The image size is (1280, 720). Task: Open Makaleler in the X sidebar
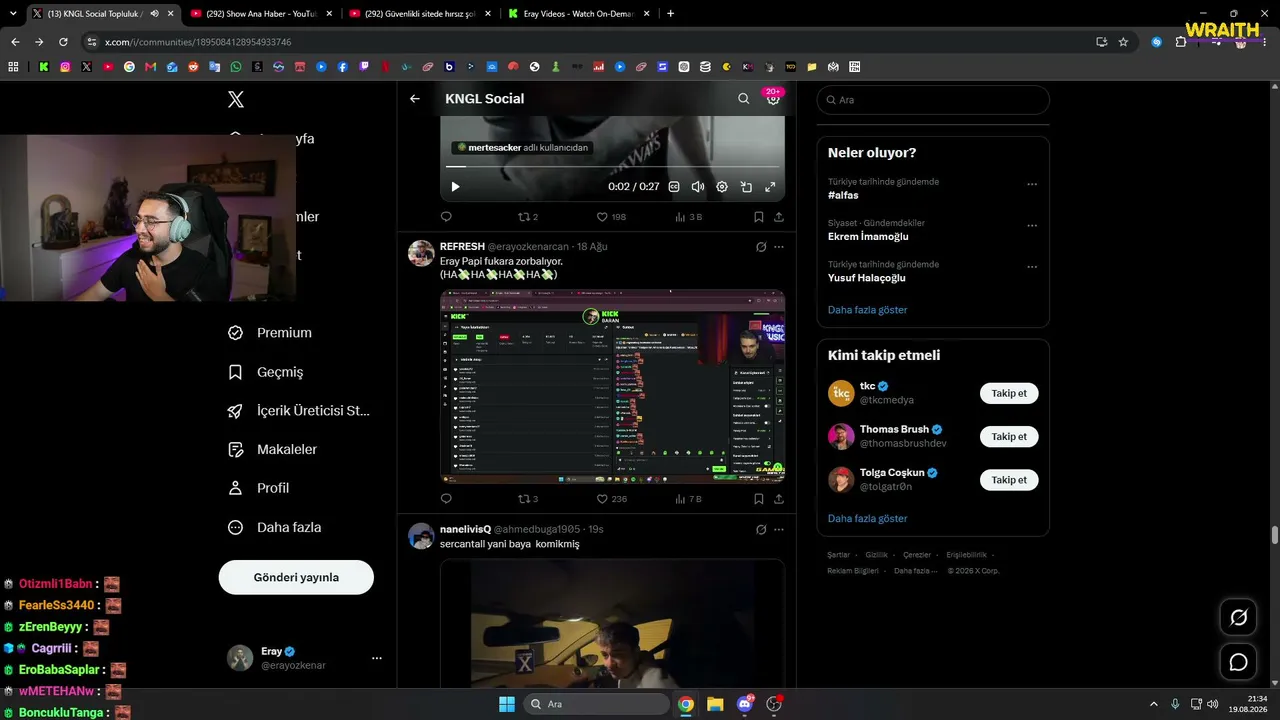tap(273, 450)
